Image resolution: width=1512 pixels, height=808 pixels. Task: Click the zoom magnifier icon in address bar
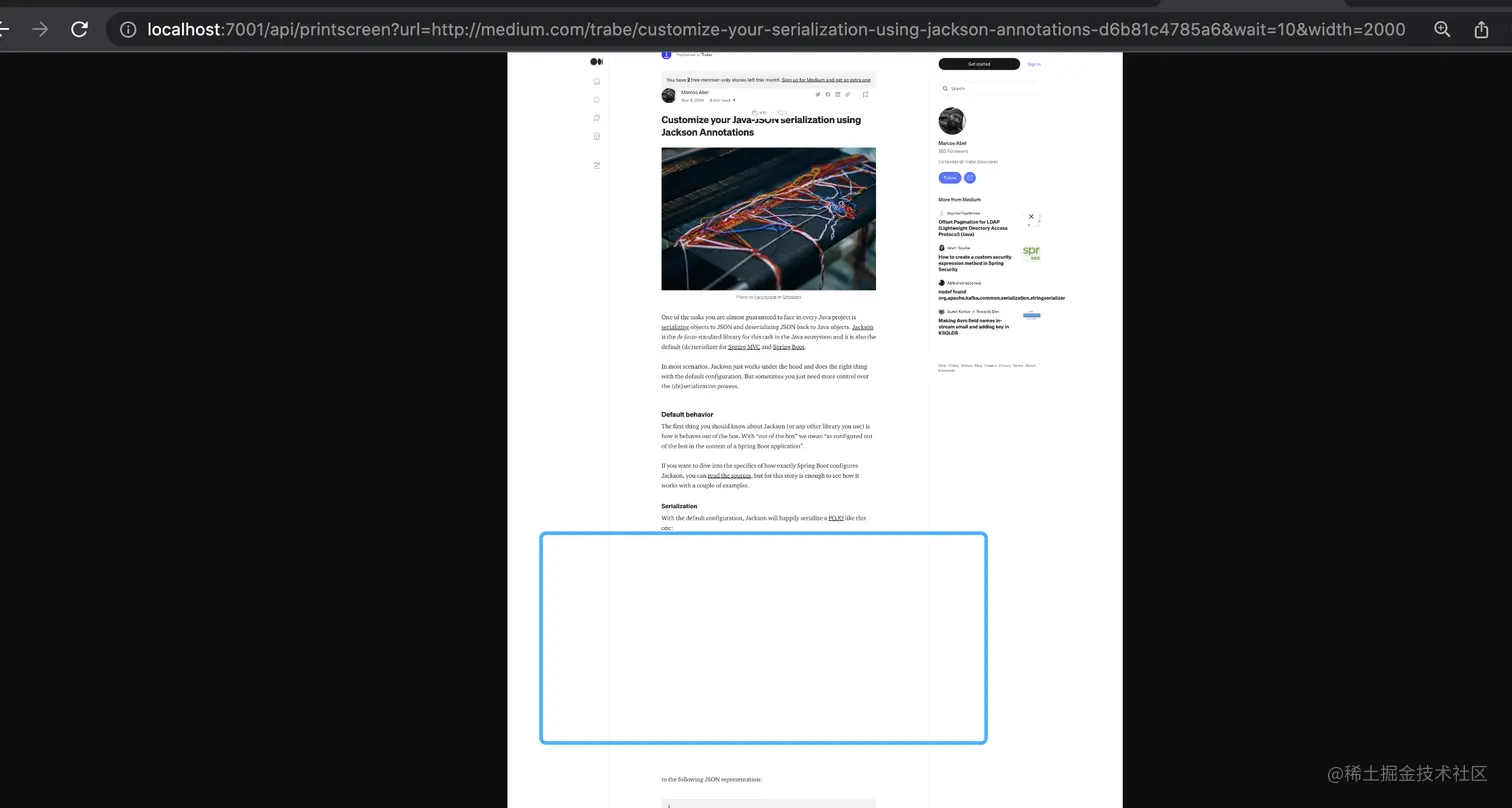point(1442,30)
